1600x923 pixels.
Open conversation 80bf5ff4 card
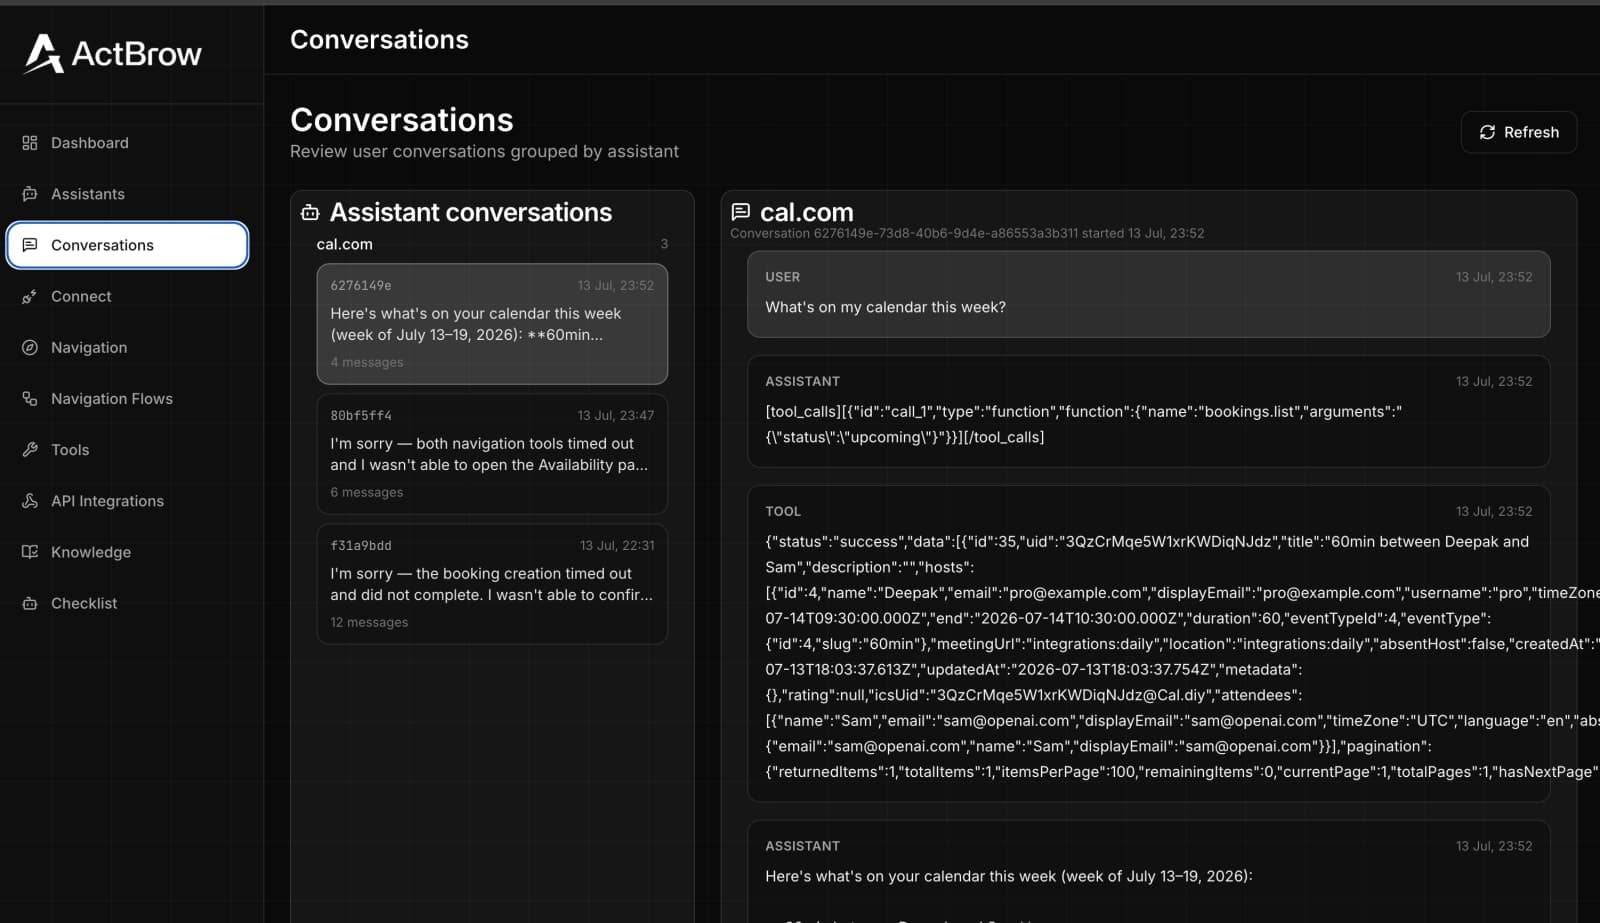click(492, 454)
